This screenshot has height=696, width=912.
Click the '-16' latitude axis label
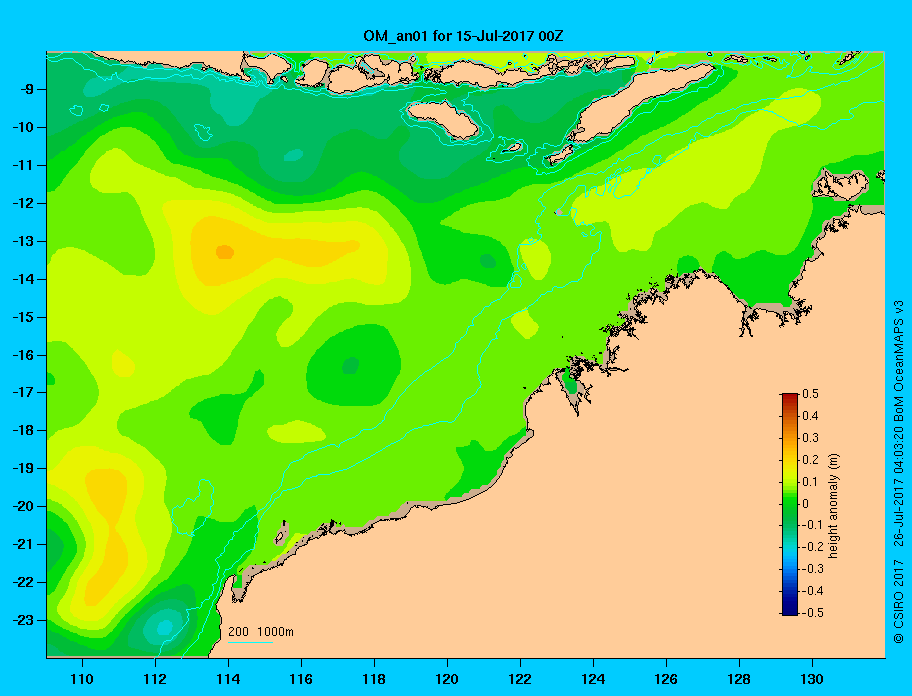pyautogui.click(x=23, y=355)
